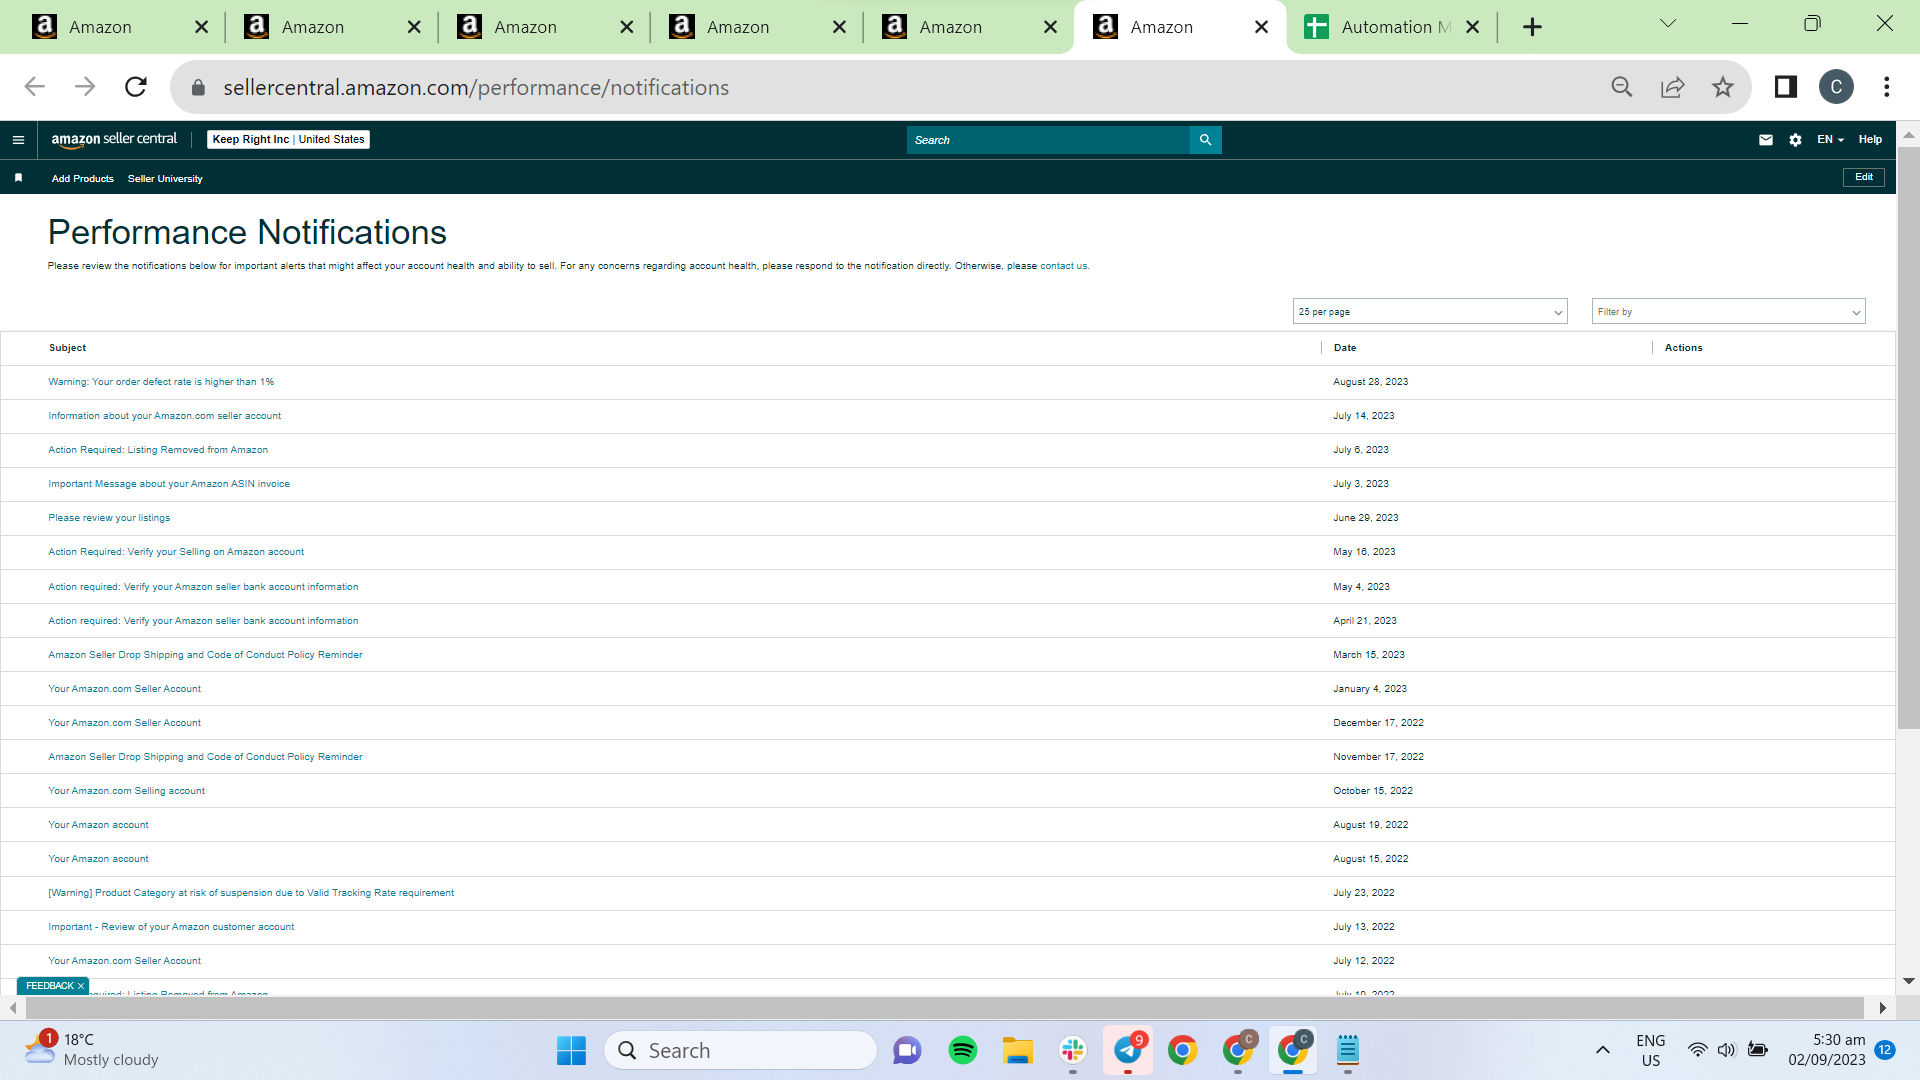
Task: Open Important Message about your Amazon ASIN invoice
Action: [x=169, y=484]
